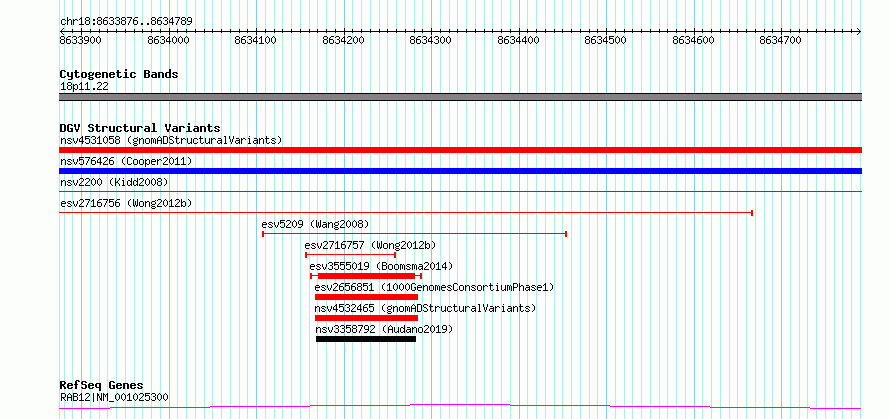The image size is (890, 419).
Task: Click ruler position 8634000
Action: [168, 40]
